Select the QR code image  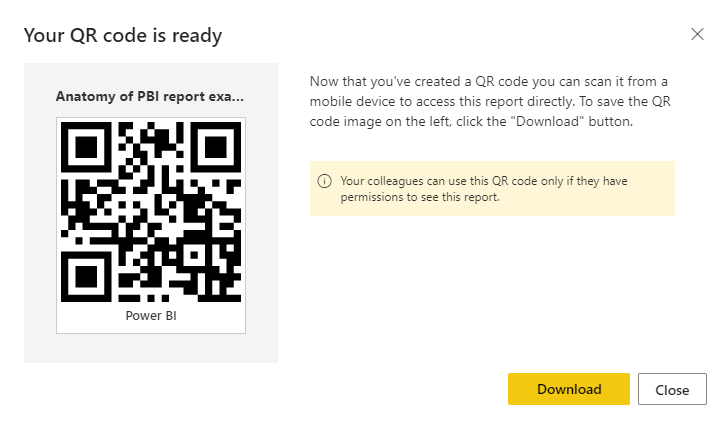coord(151,212)
